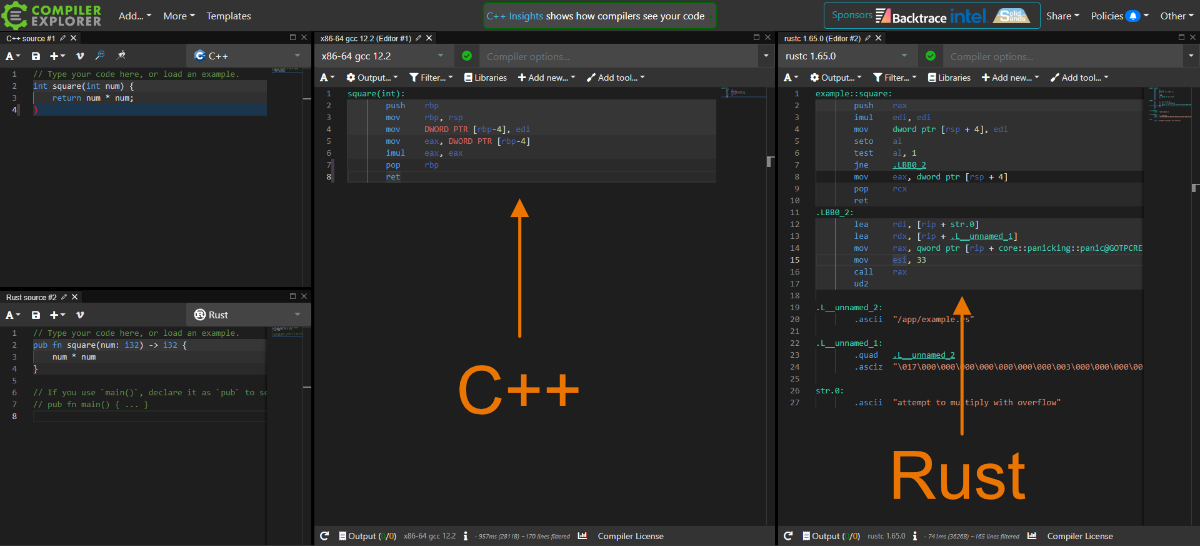This screenshot has height=546, width=1200.
Task: Open Libraries in the rustc compiler pane
Action: pos(948,77)
